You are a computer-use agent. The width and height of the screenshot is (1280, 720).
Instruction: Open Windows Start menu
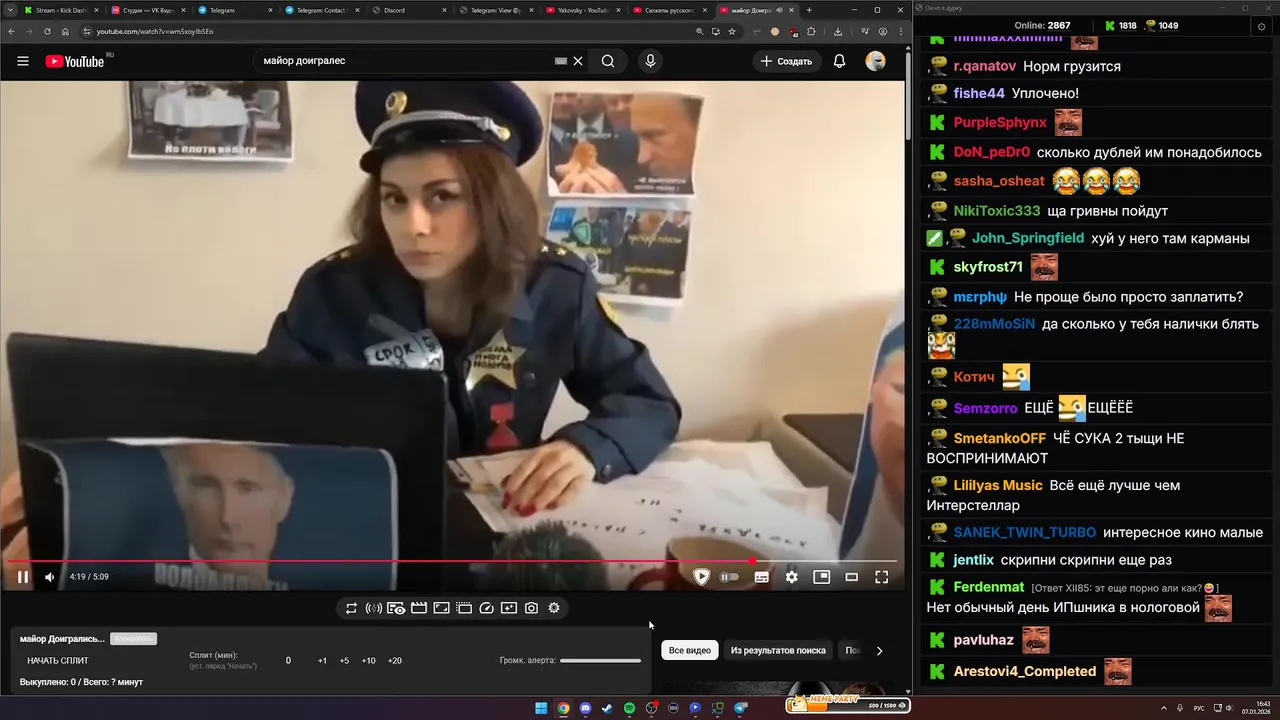[541, 708]
